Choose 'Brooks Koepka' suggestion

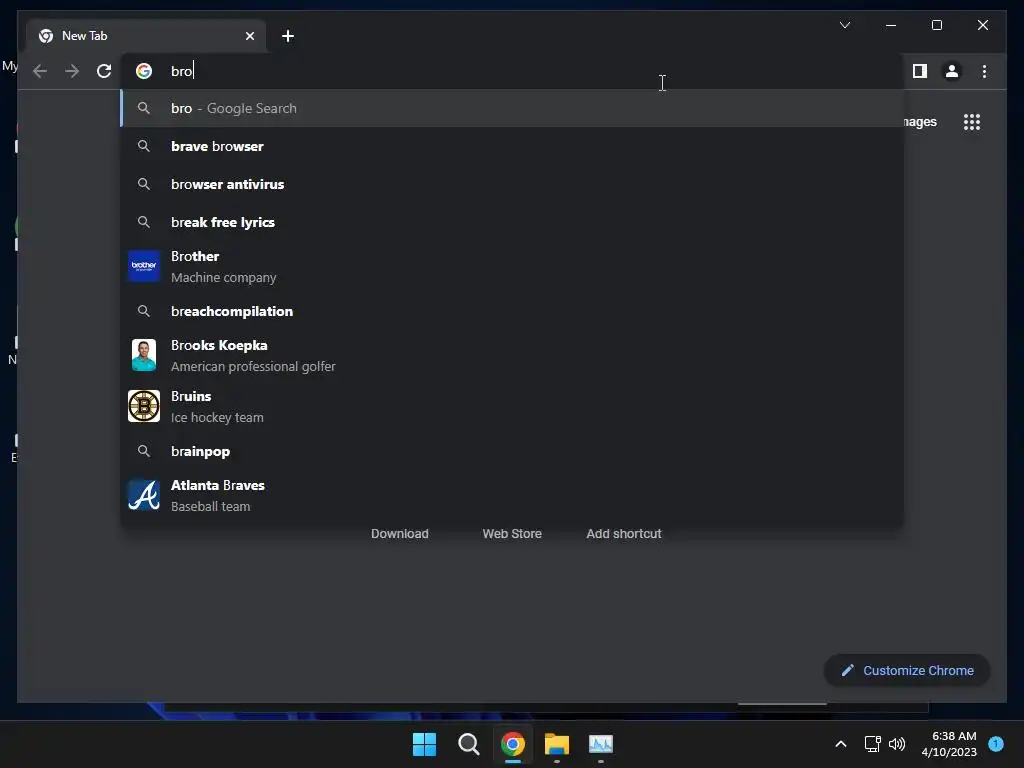[513, 355]
